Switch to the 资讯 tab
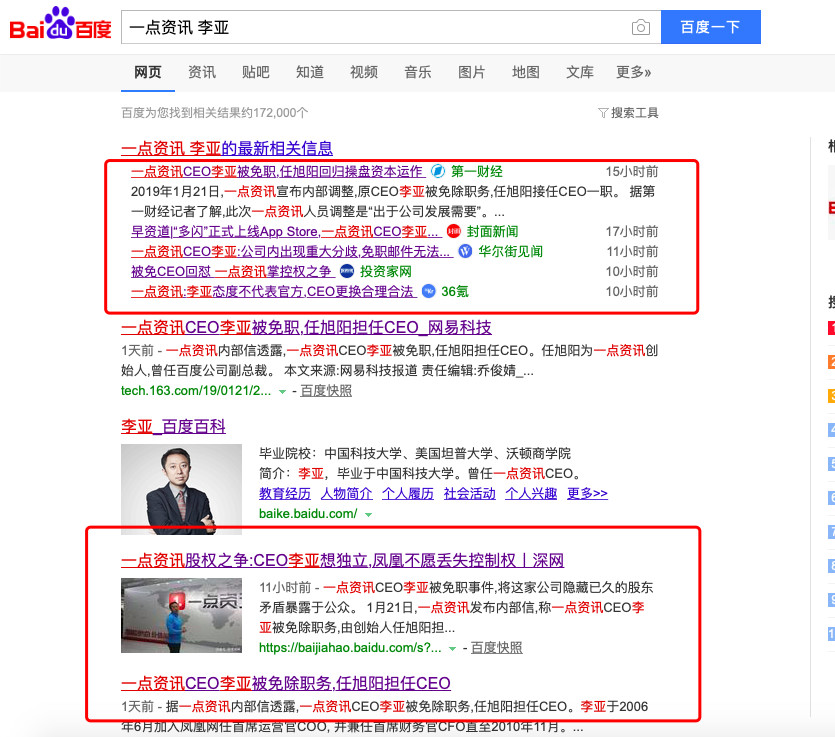835x737 pixels. point(202,72)
